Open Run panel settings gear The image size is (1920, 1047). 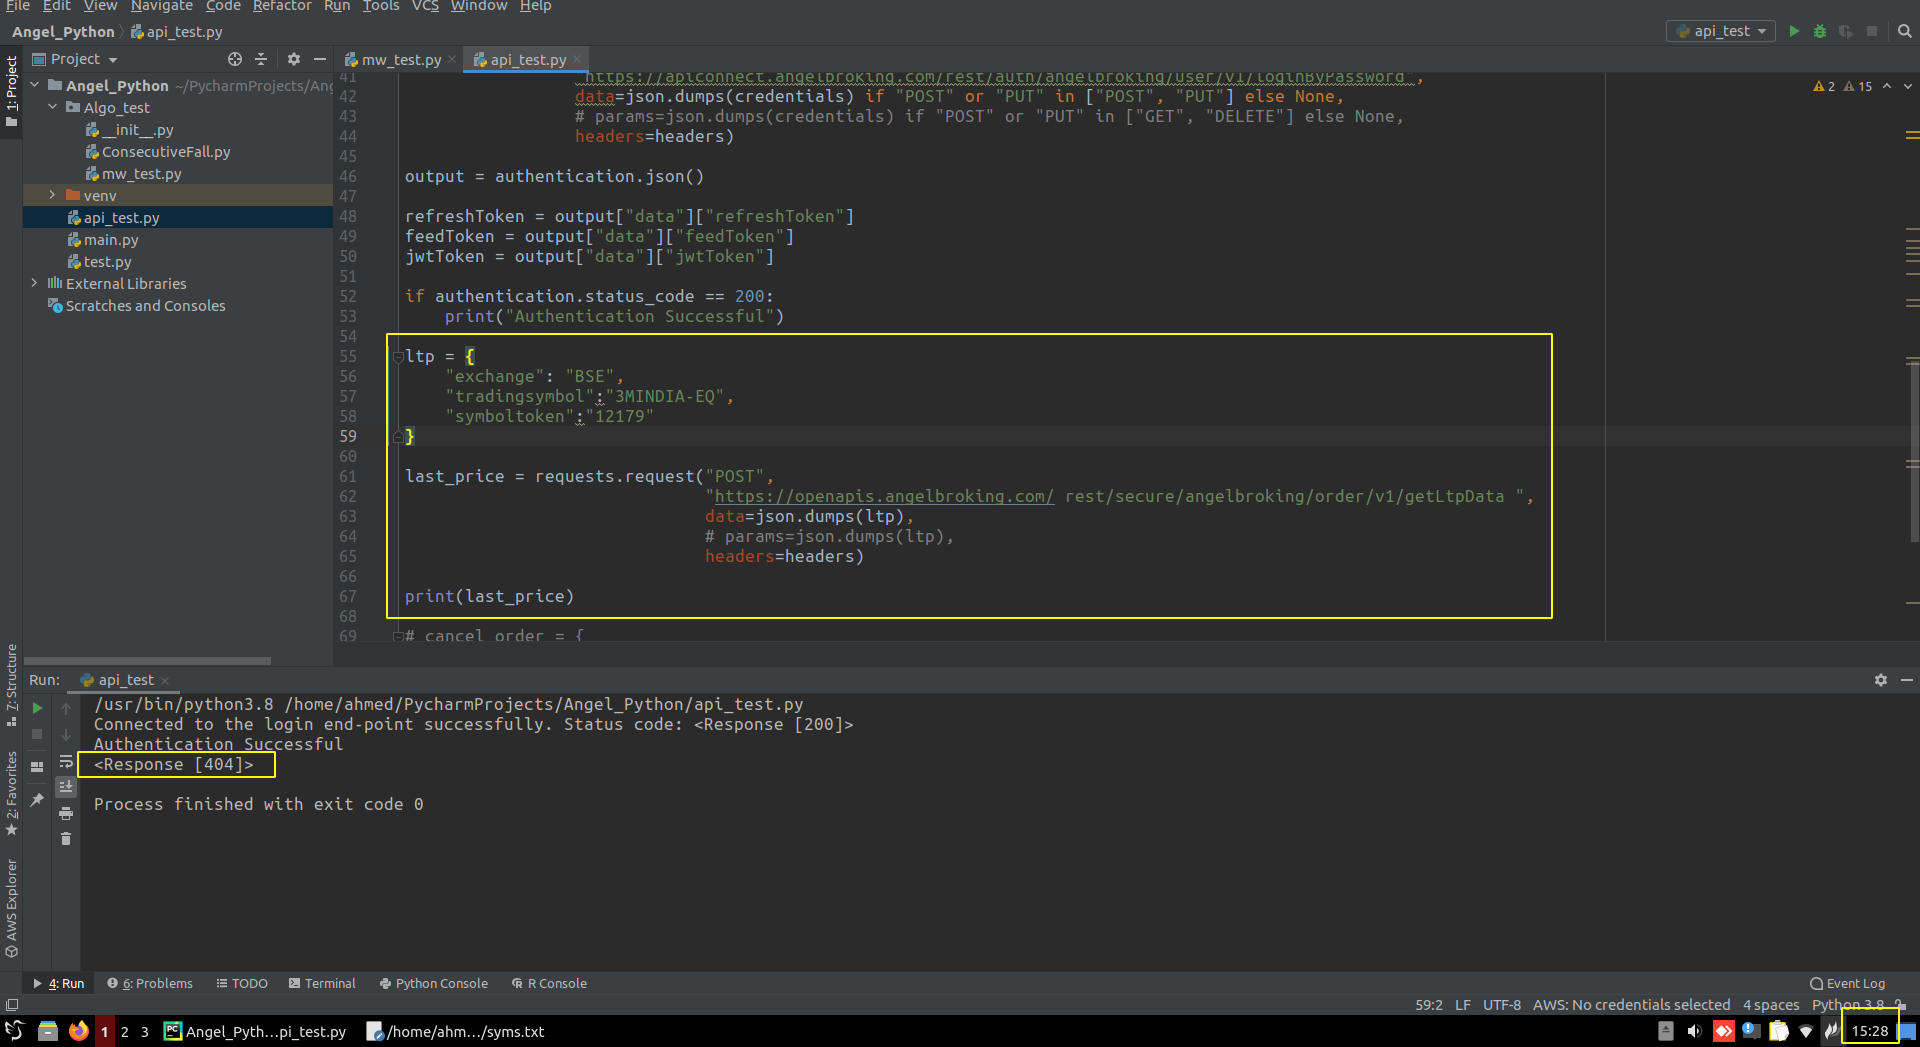pyautogui.click(x=1880, y=680)
